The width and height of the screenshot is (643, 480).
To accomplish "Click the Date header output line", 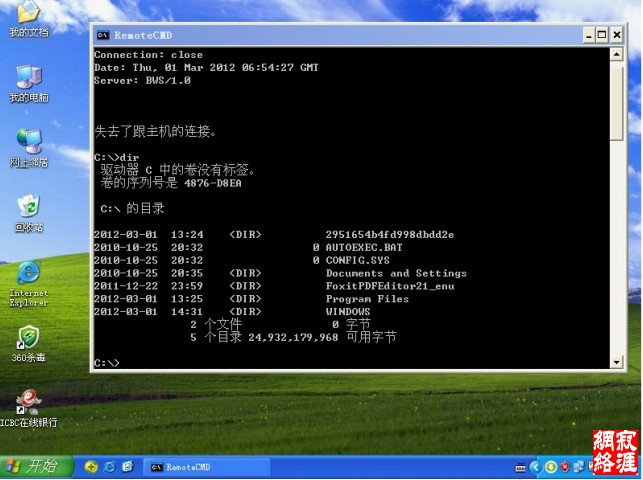I will click(x=206, y=68).
